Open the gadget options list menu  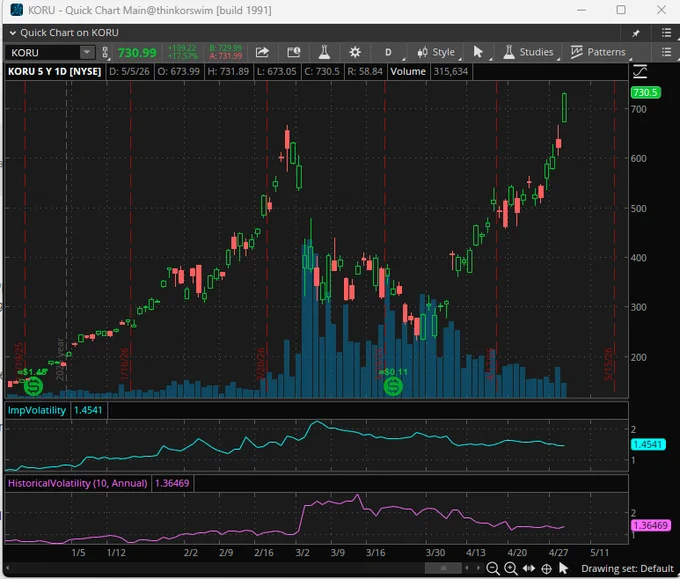[667, 33]
